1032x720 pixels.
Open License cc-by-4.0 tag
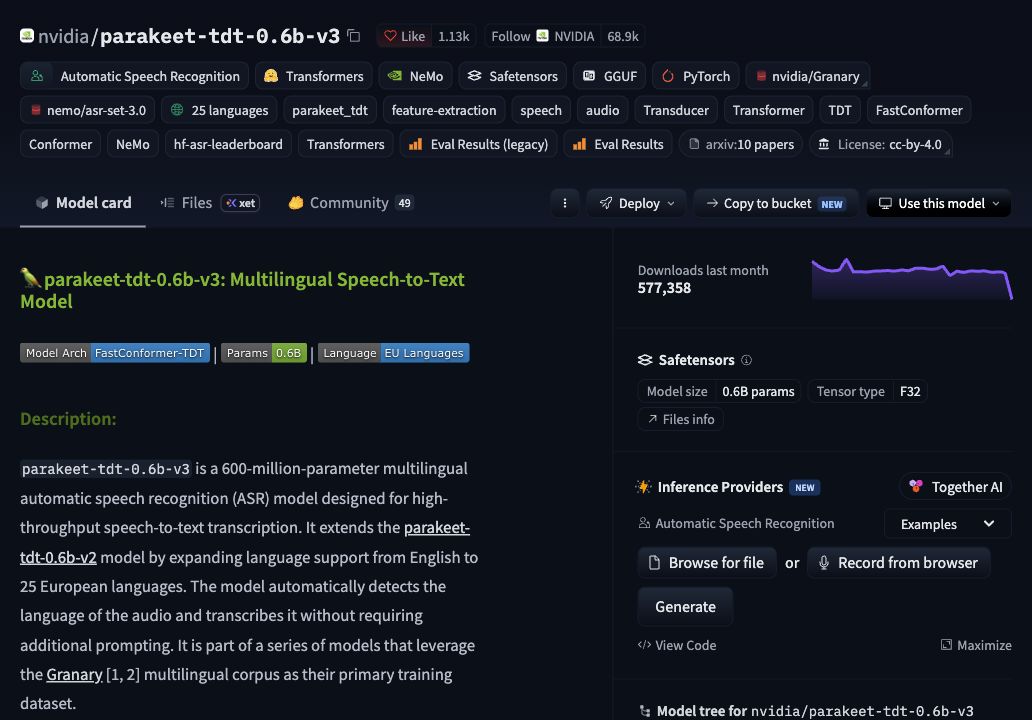tap(881, 145)
